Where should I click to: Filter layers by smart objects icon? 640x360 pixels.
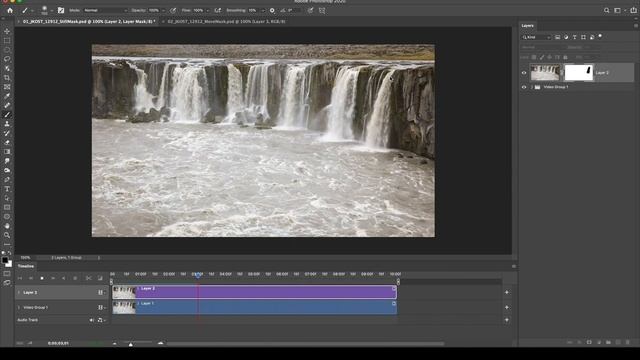click(592, 37)
